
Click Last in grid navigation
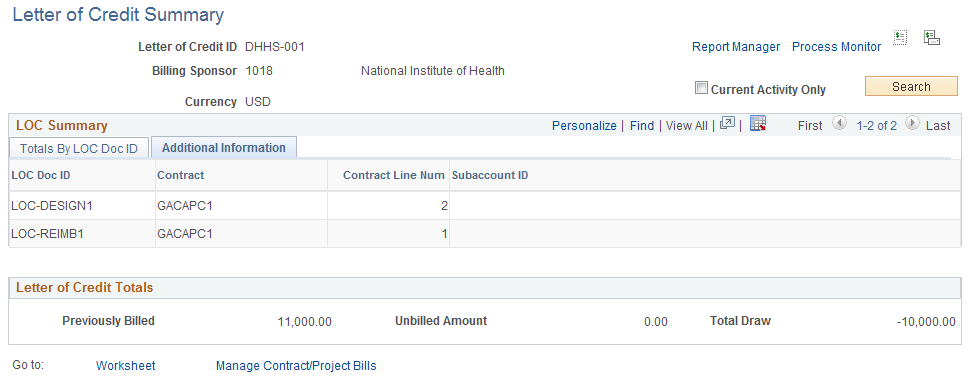coord(938,126)
